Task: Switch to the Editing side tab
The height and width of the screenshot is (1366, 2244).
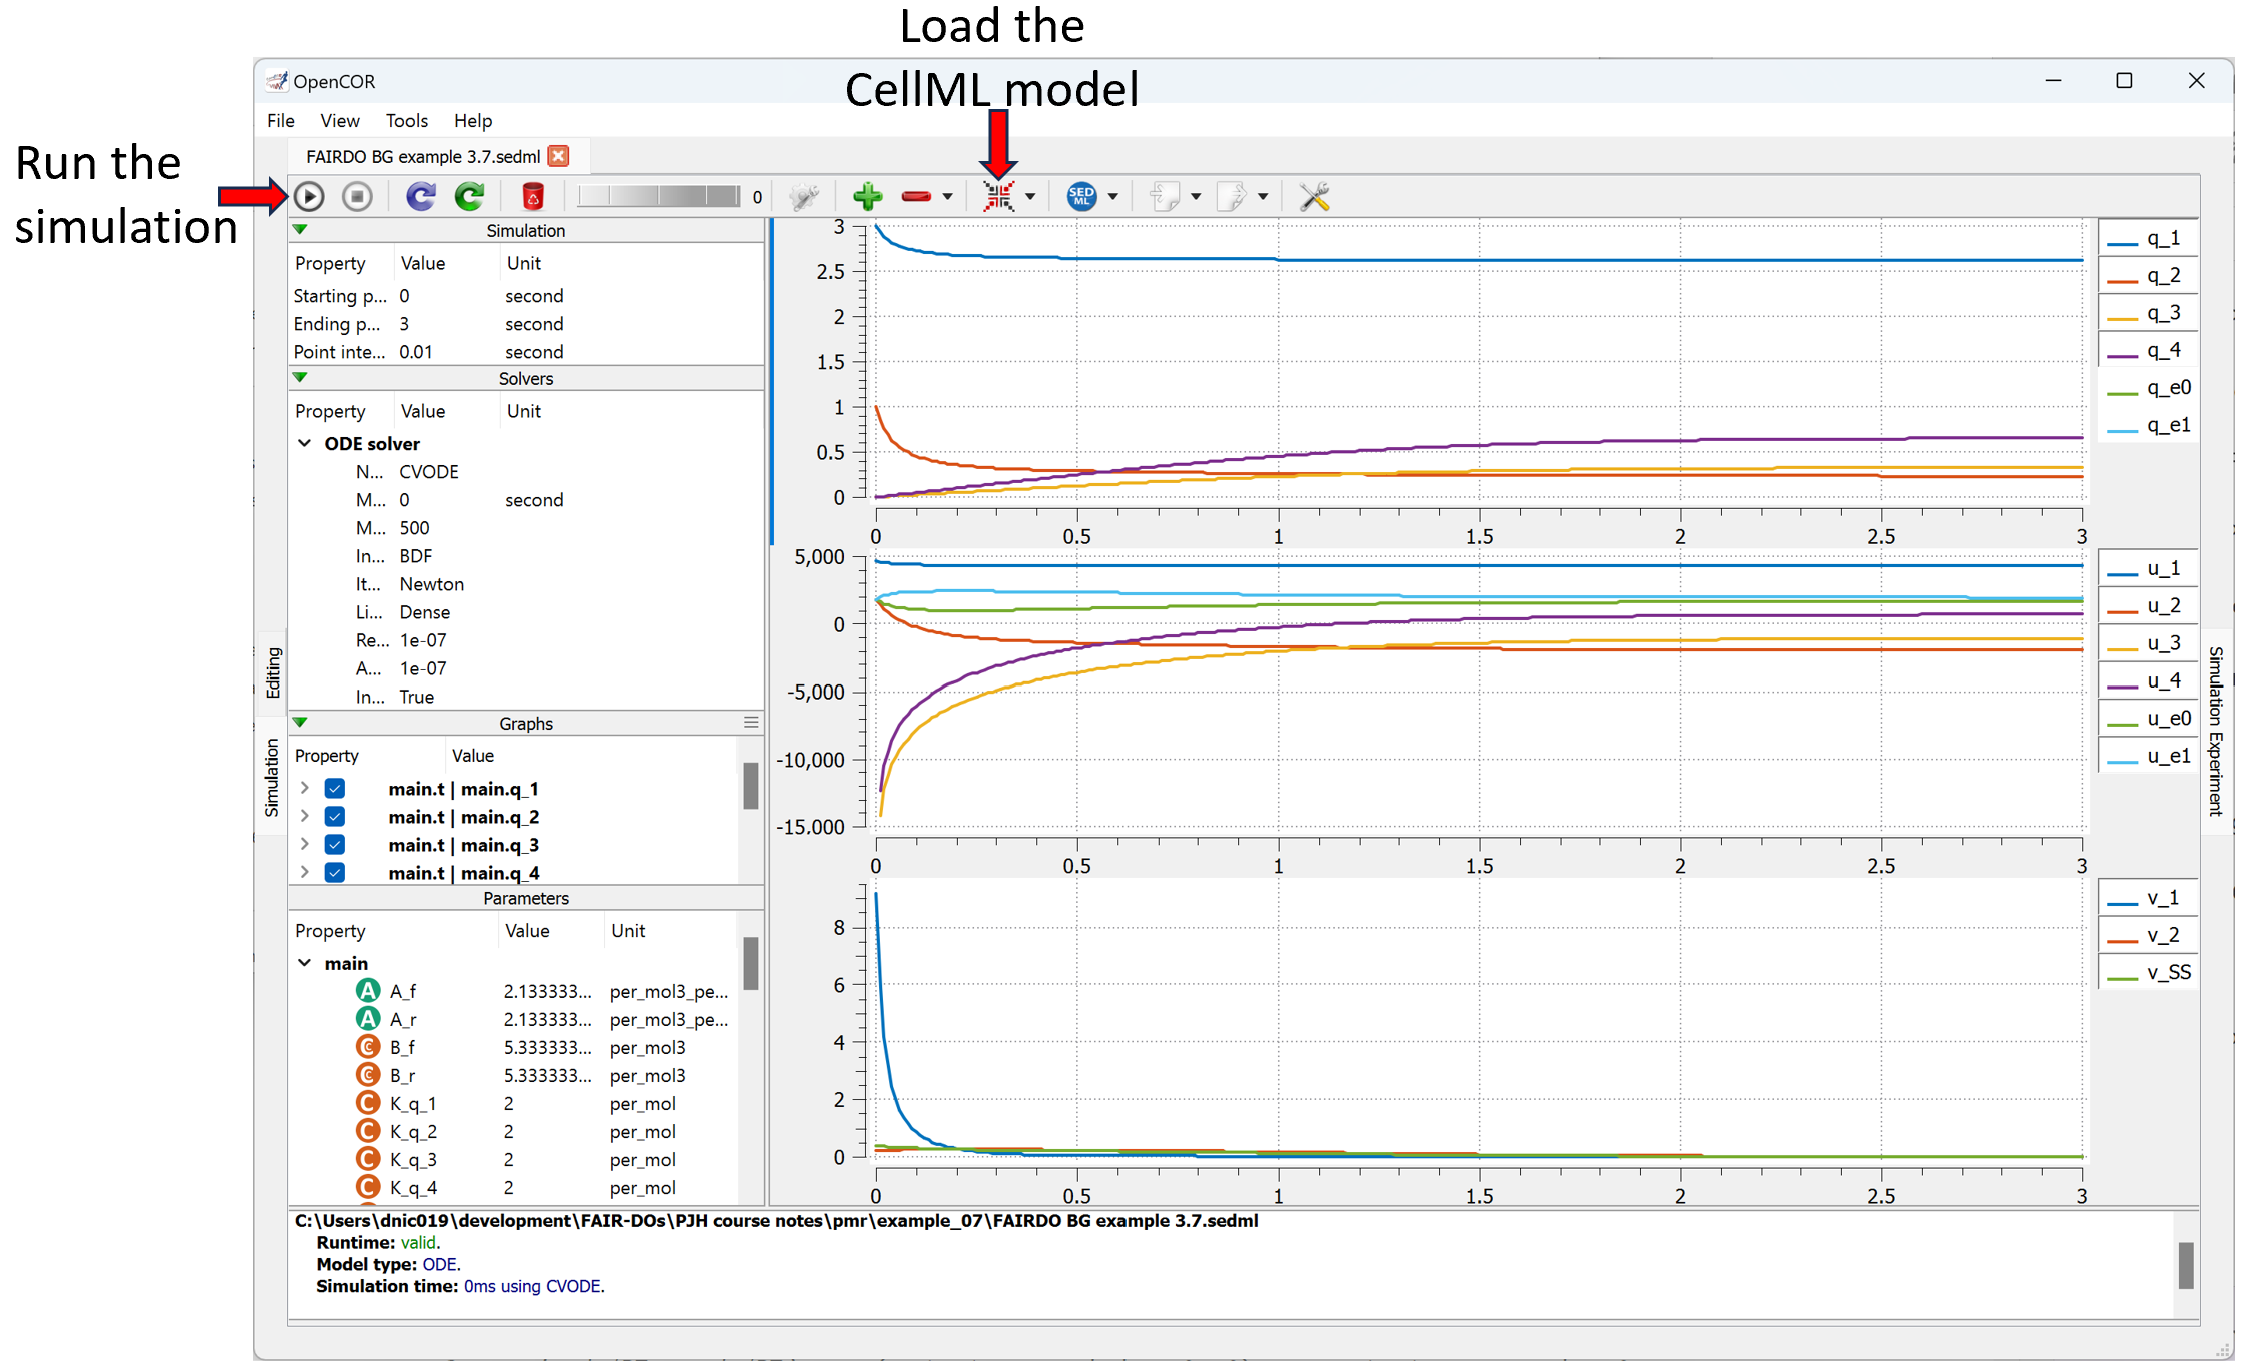Action: [273, 672]
